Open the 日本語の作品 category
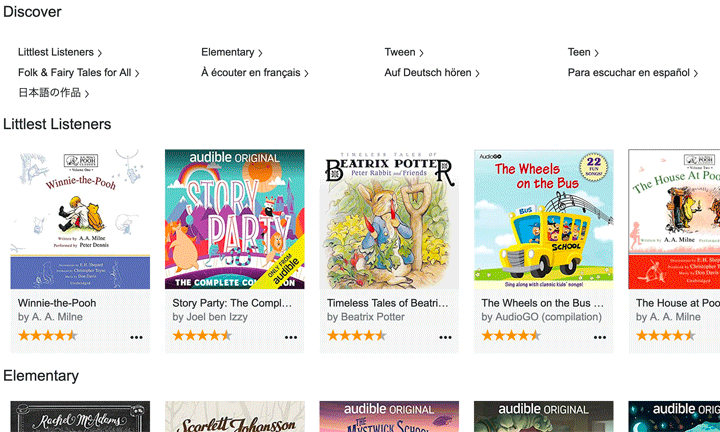 (53, 93)
